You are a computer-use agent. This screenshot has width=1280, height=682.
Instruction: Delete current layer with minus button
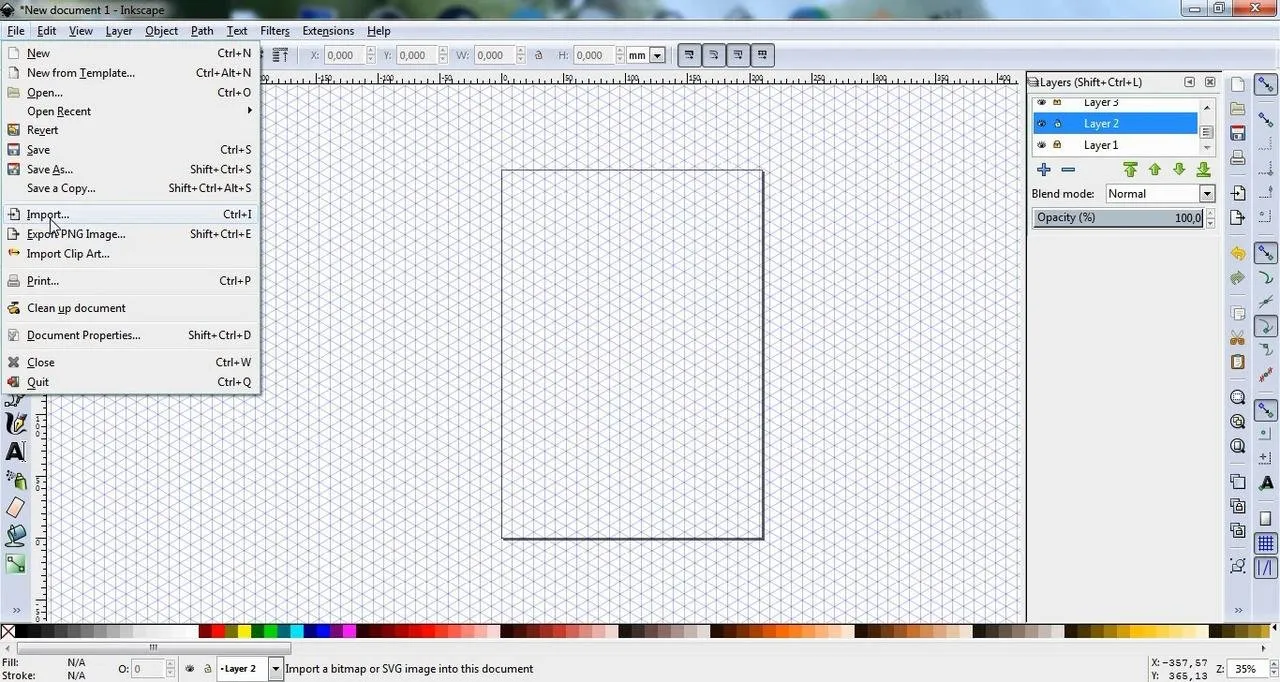point(1068,170)
